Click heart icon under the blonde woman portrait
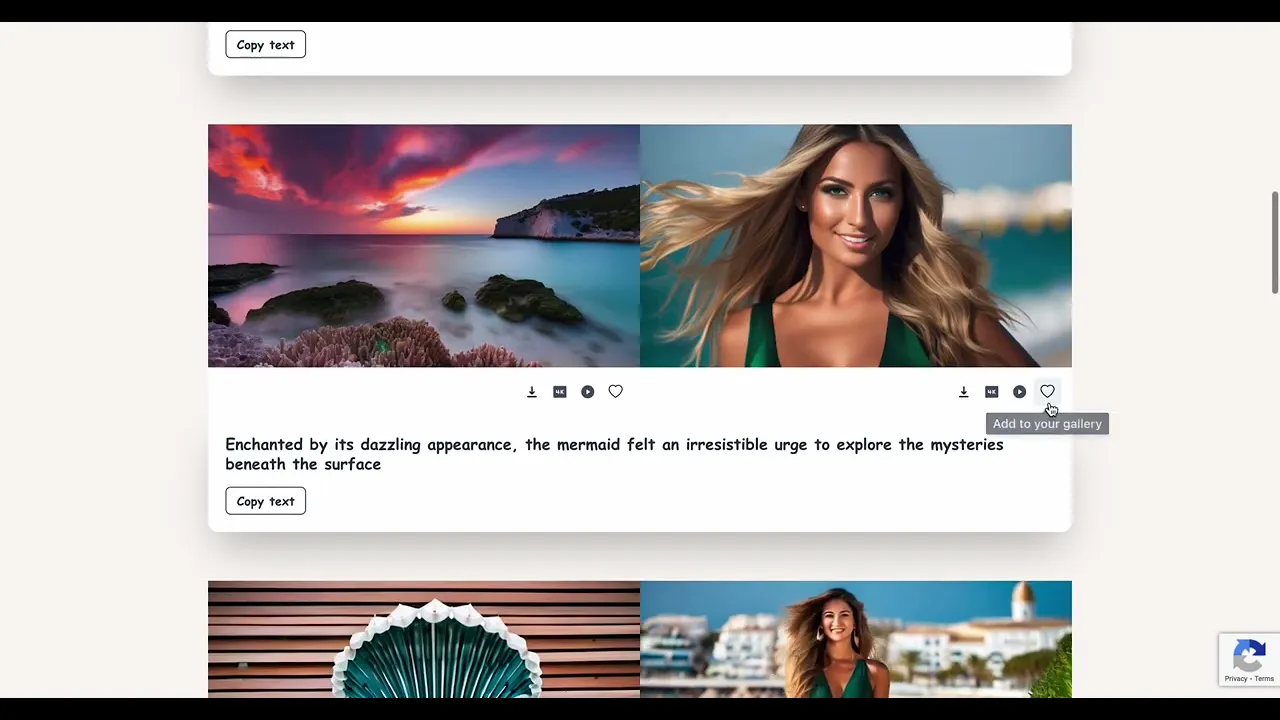1280x720 pixels. [x=1047, y=392]
